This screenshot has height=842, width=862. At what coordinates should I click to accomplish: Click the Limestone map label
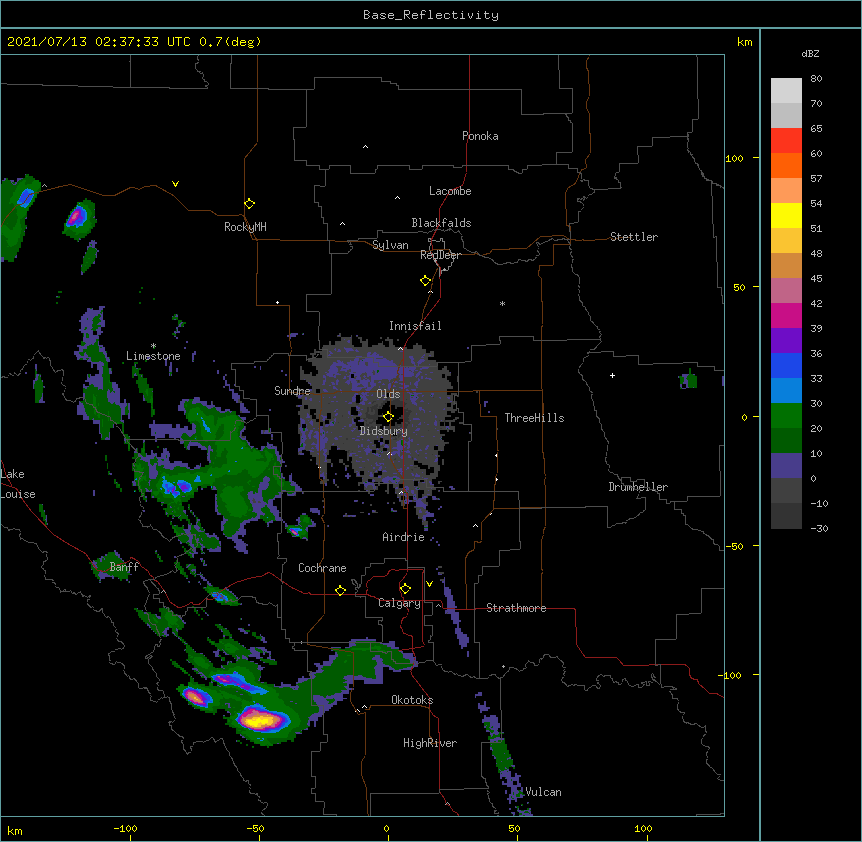click(x=153, y=356)
